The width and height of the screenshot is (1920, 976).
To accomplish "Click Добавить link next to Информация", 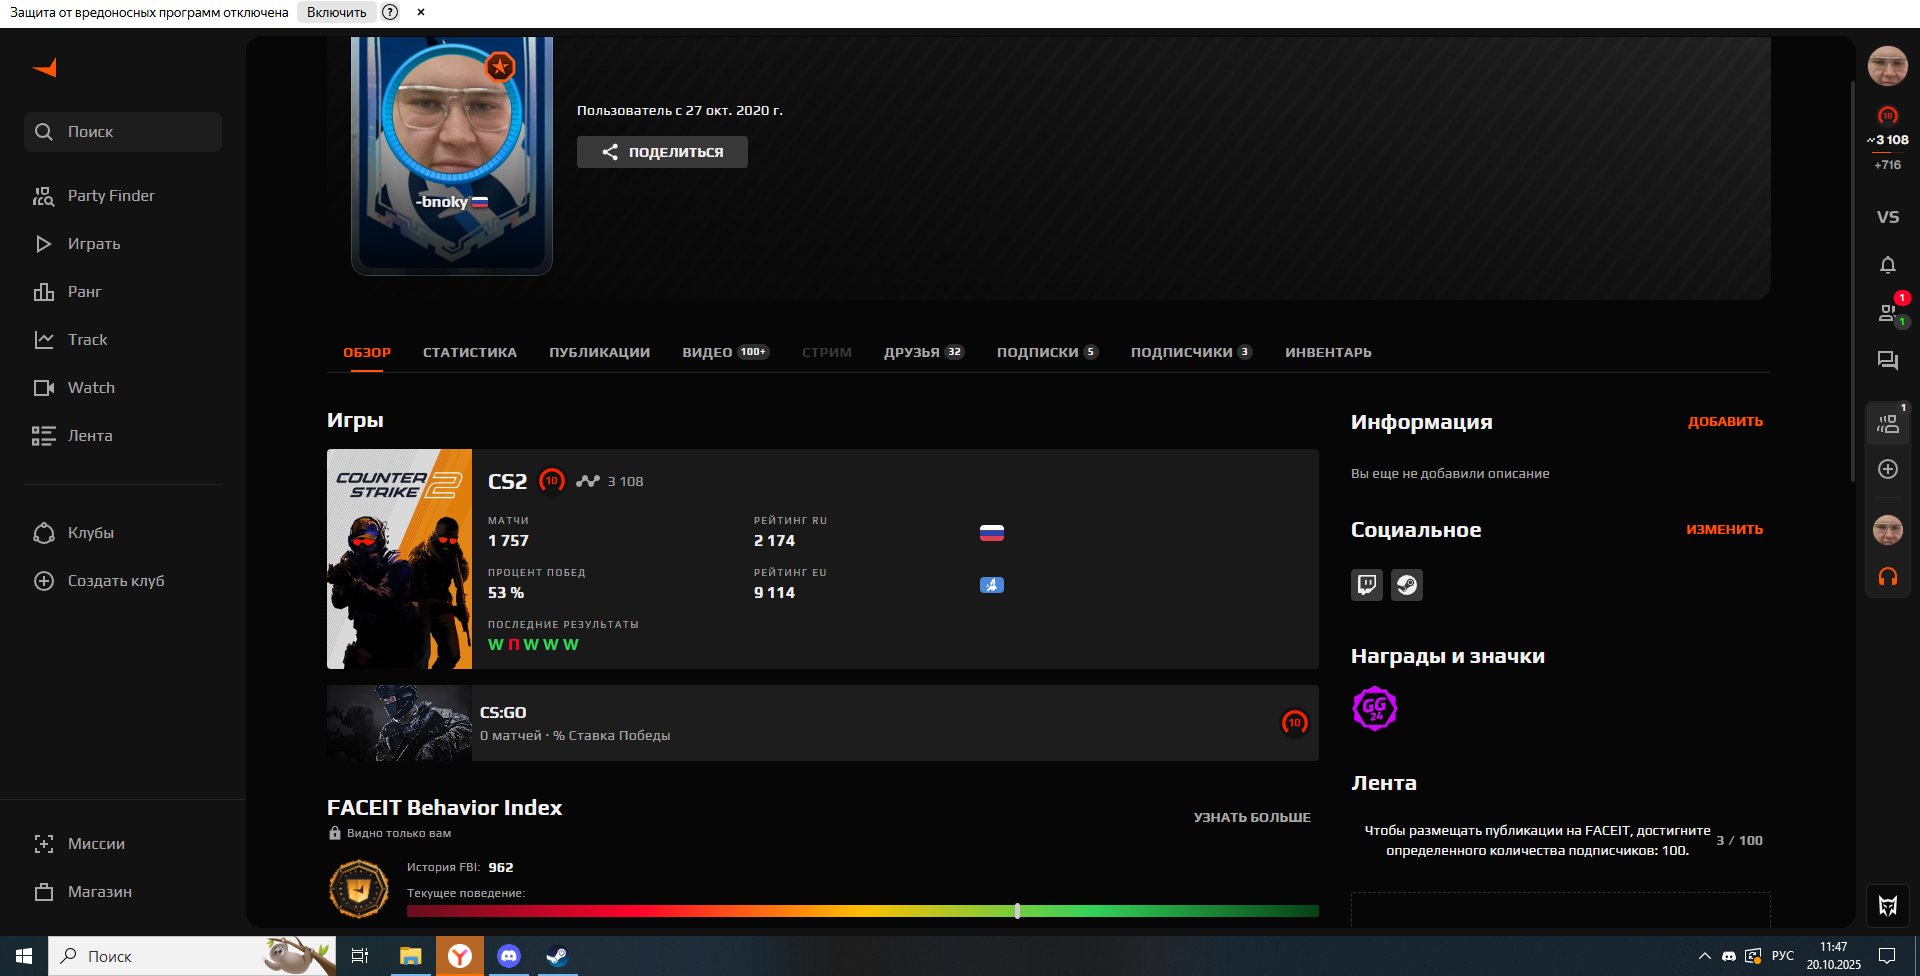I will [1725, 421].
